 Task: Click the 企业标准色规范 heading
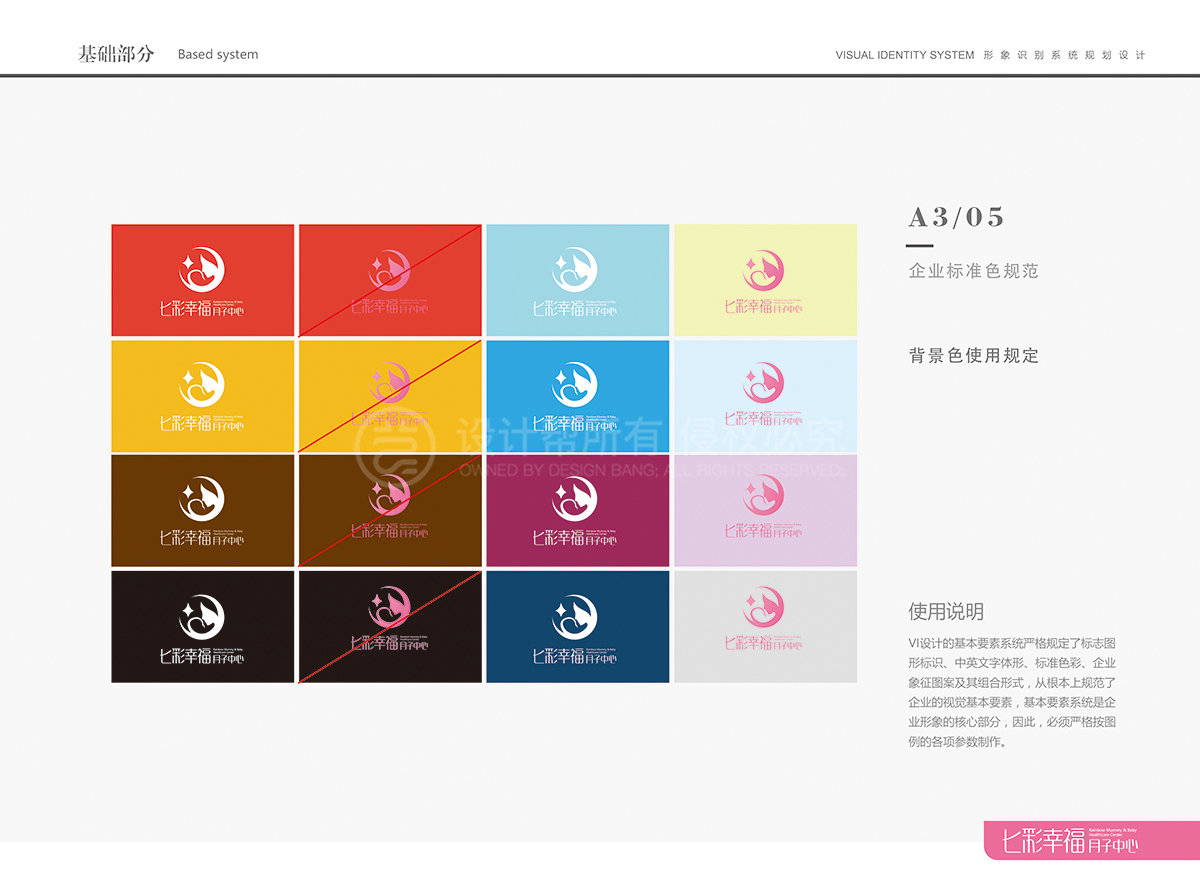click(x=974, y=271)
